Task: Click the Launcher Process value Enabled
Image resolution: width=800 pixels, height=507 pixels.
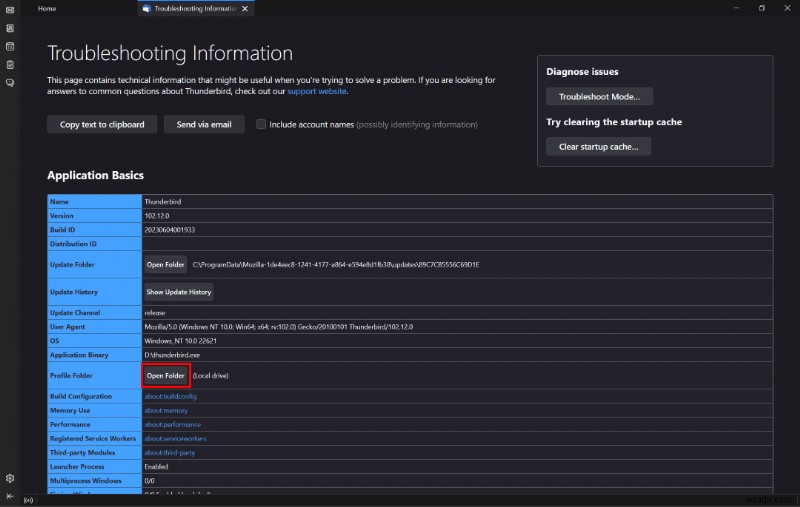Action: pyautogui.click(x=156, y=467)
